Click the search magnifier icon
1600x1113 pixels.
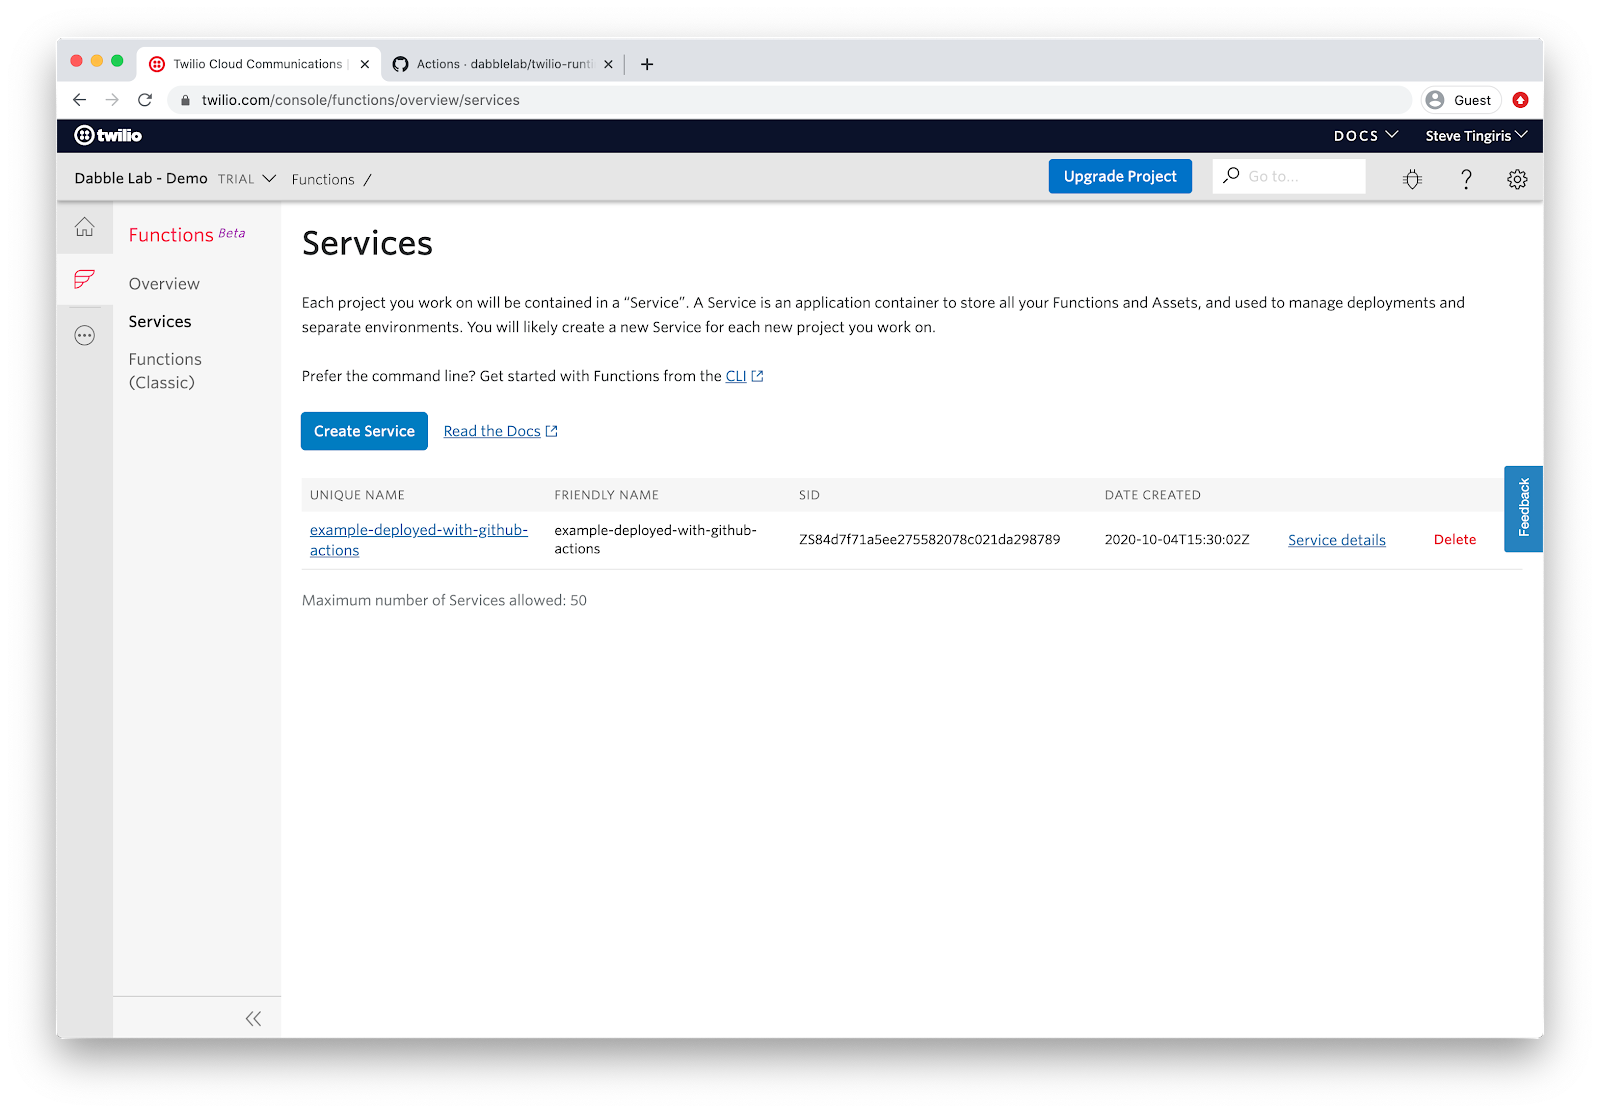coord(1231,175)
